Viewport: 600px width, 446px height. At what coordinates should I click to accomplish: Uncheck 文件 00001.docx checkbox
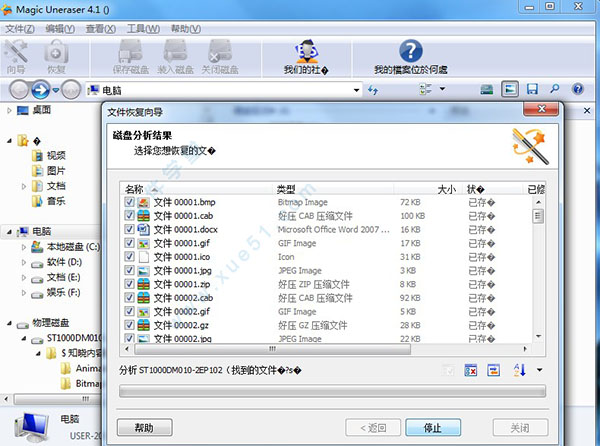[129, 229]
